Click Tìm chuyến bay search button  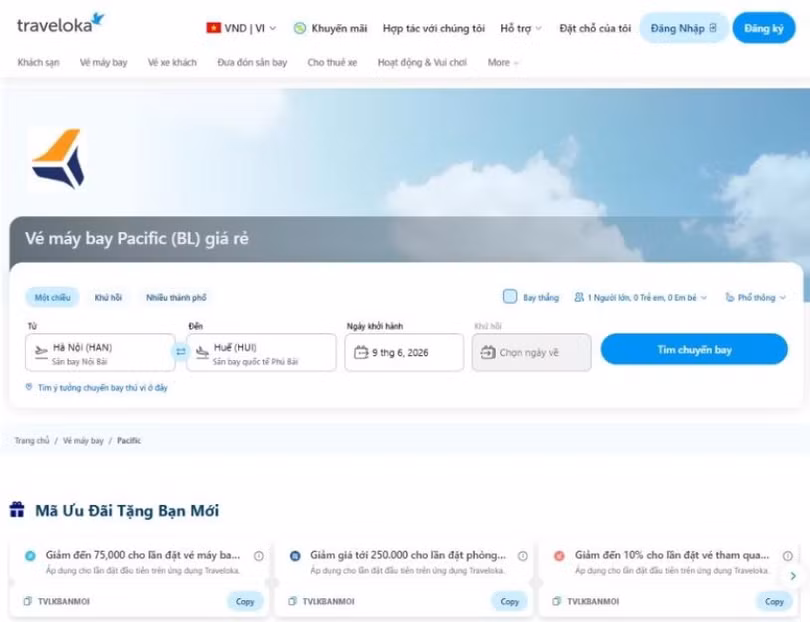pos(694,350)
